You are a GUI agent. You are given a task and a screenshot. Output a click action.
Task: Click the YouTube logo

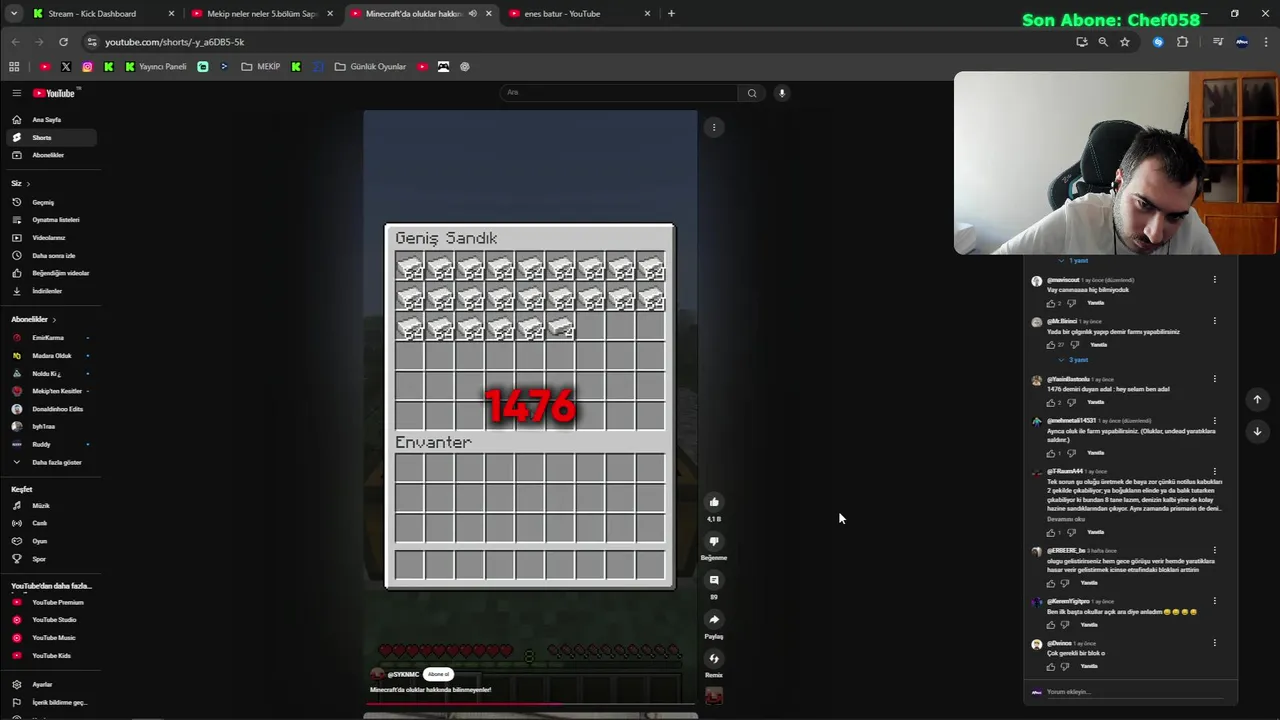pyautogui.click(x=55, y=93)
